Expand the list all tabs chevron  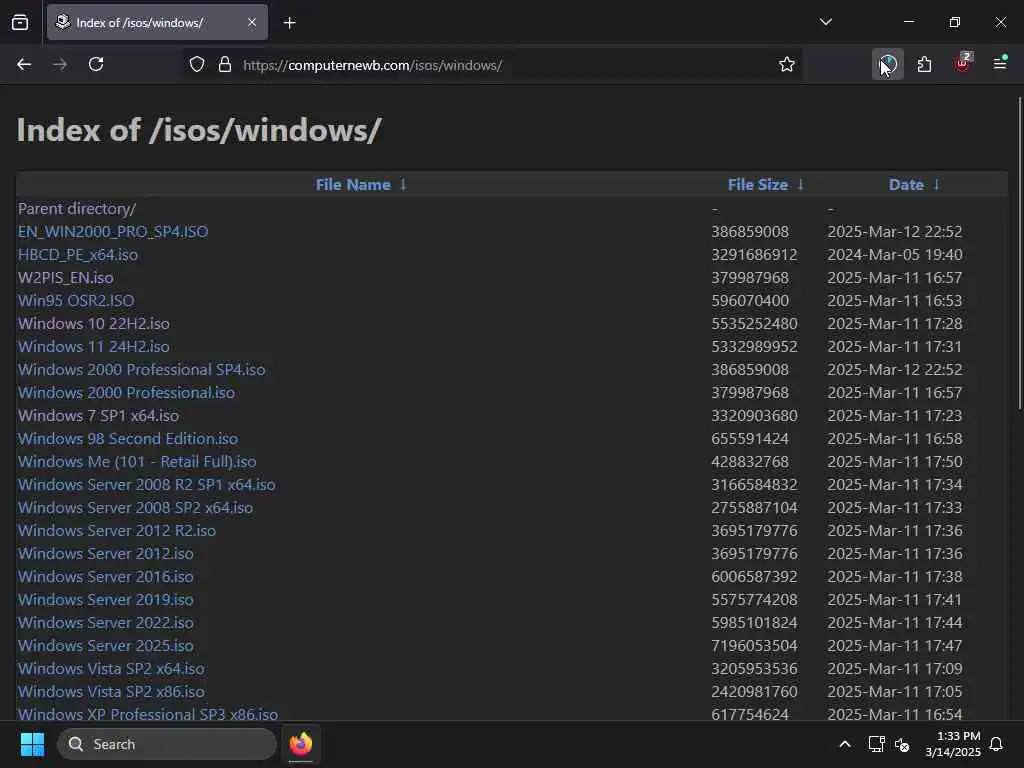(826, 22)
